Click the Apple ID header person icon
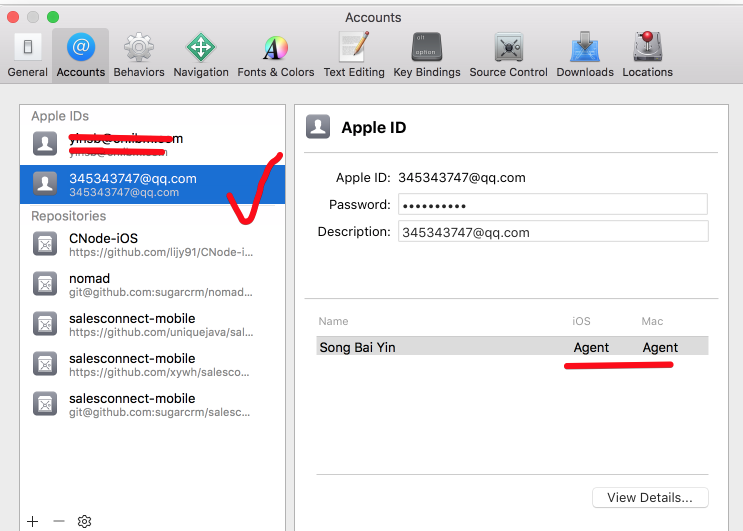The height and width of the screenshot is (531, 743). pyautogui.click(x=317, y=126)
